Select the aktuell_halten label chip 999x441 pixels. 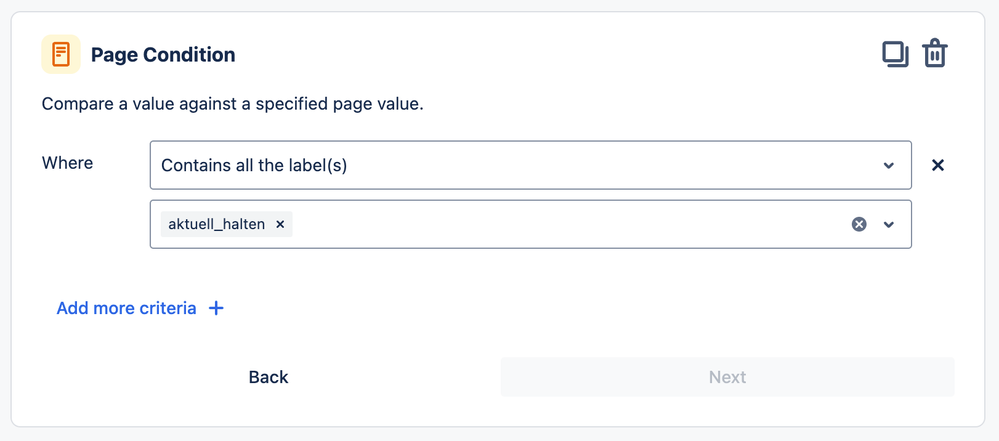pyautogui.click(x=216, y=224)
